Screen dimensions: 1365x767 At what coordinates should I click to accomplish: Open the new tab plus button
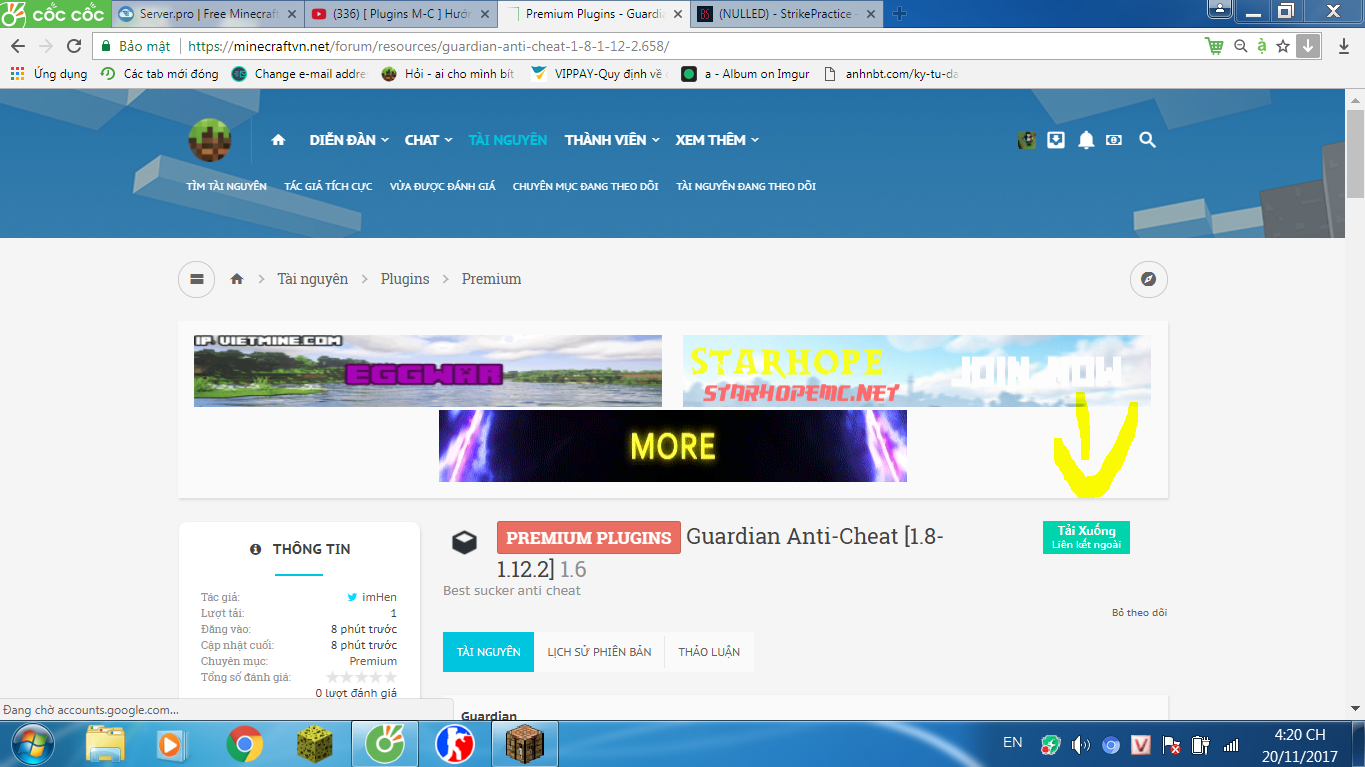pyautogui.click(x=899, y=14)
